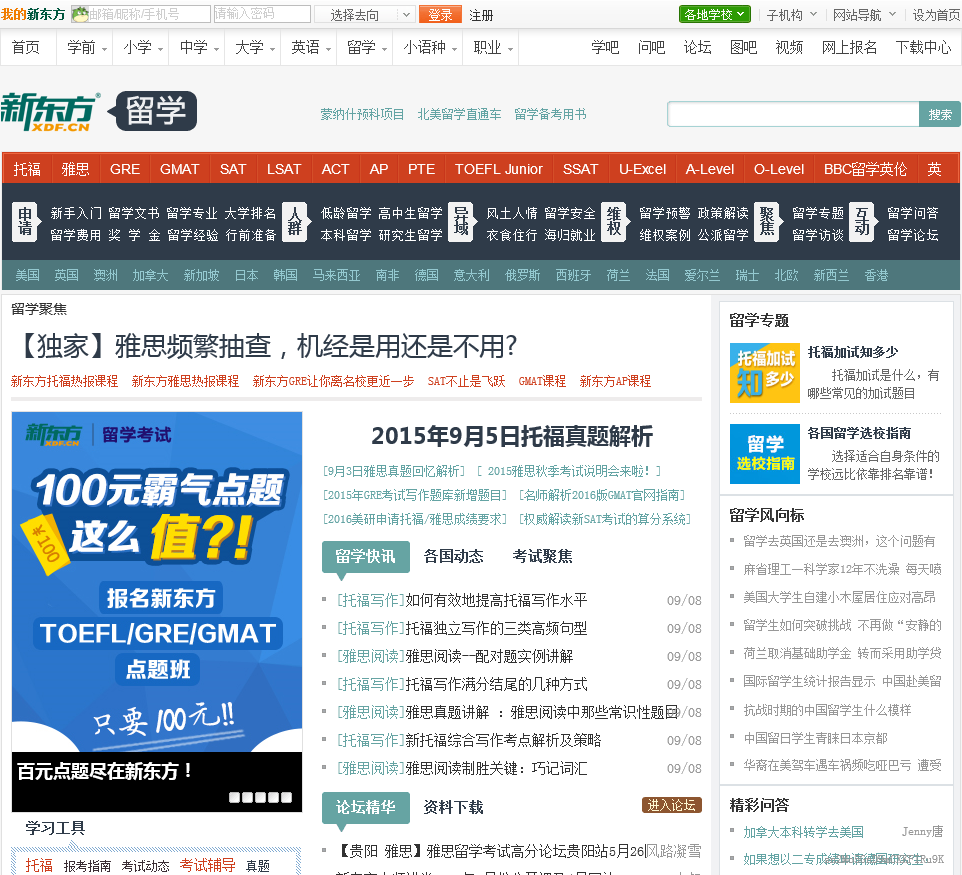Expand the 小学 navigation menu
This screenshot has width=962, height=875.
coord(142,47)
